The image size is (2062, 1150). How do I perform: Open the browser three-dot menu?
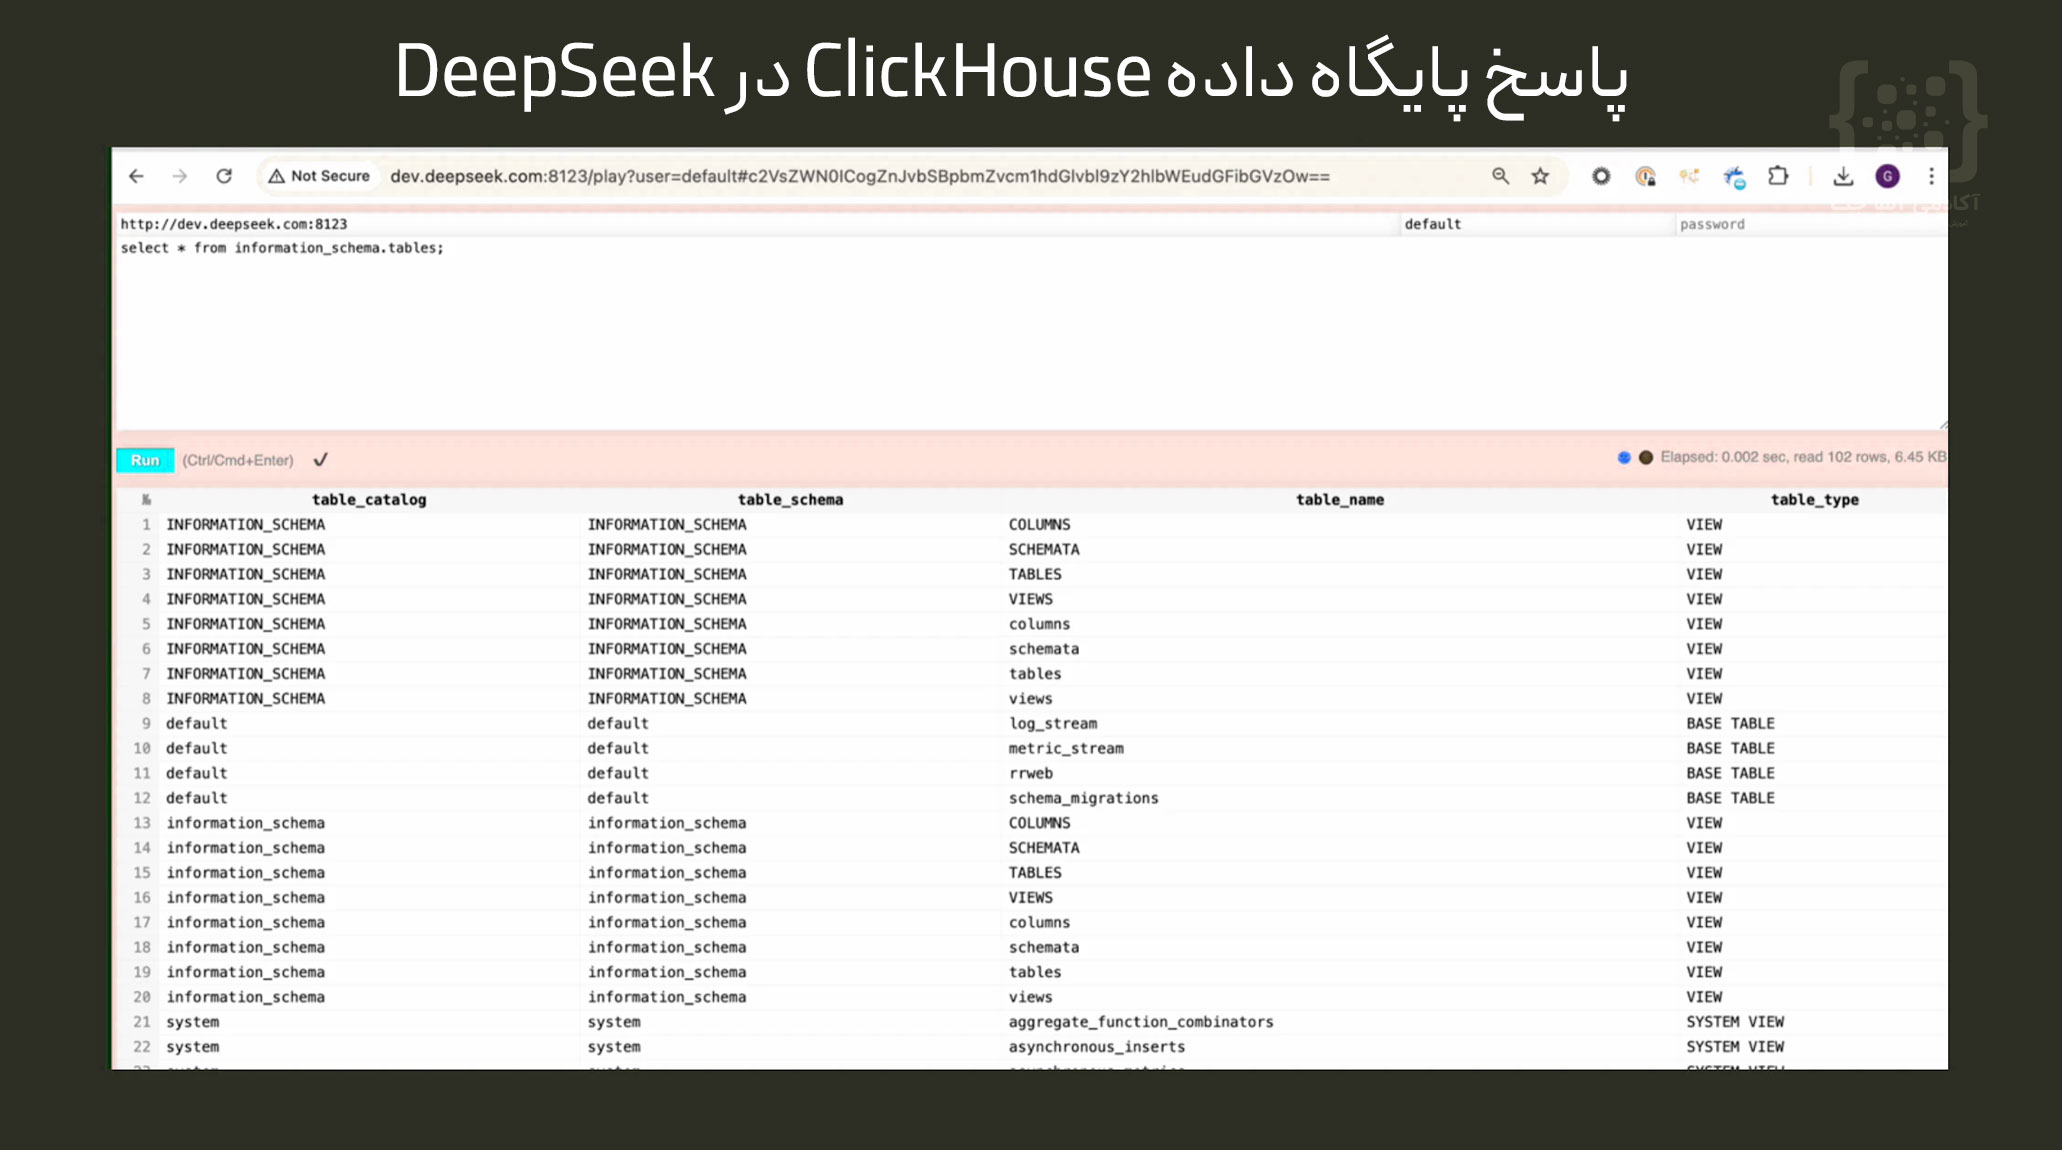coord(1931,176)
